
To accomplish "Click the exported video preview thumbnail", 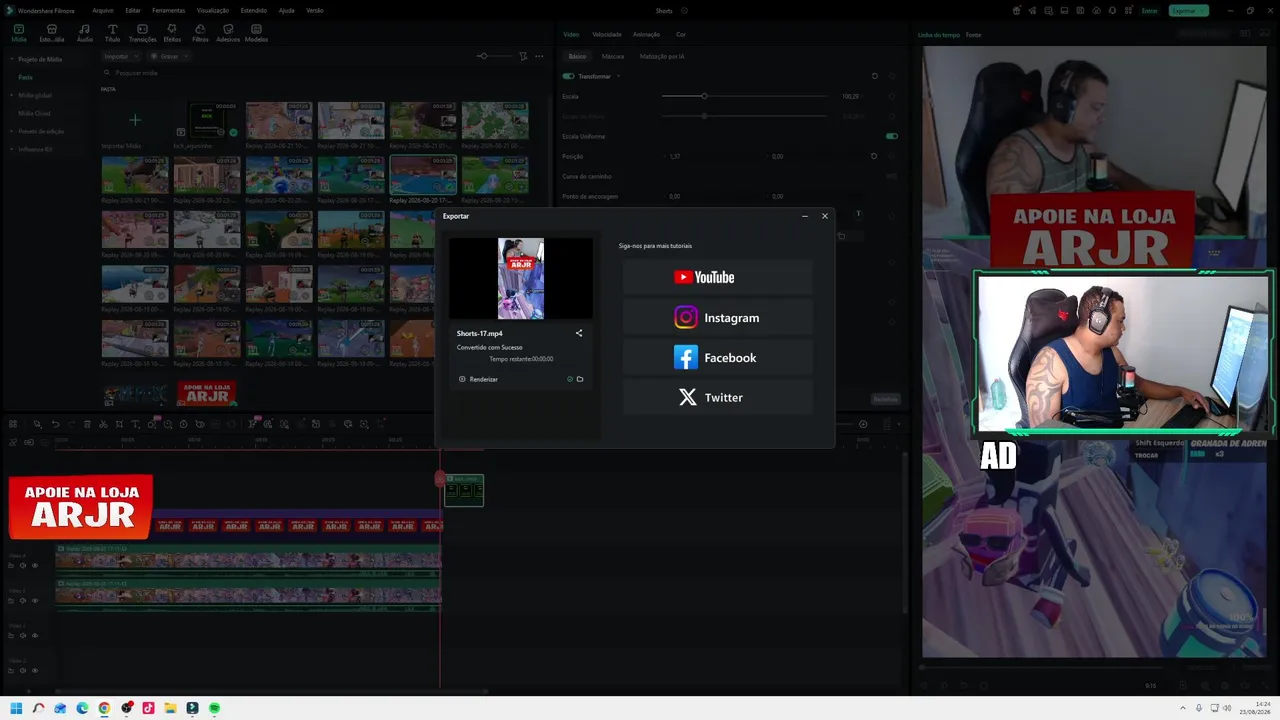I will click(x=521, y=278).
